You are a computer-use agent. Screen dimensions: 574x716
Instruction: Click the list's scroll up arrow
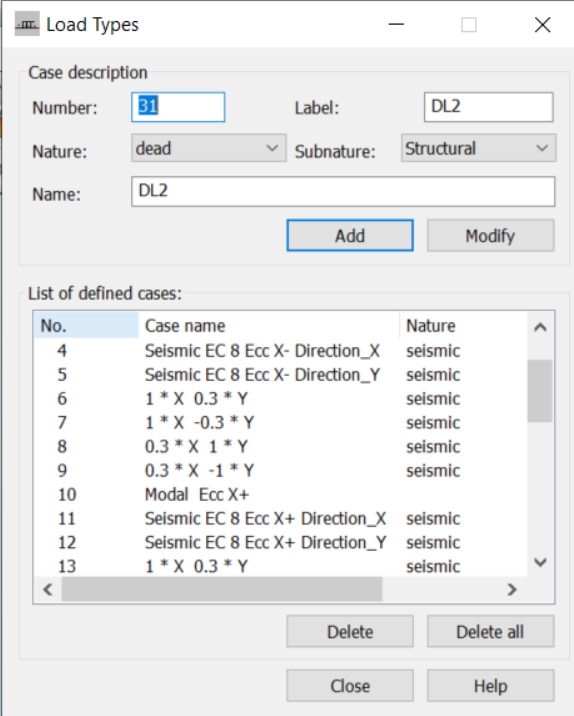541,327
